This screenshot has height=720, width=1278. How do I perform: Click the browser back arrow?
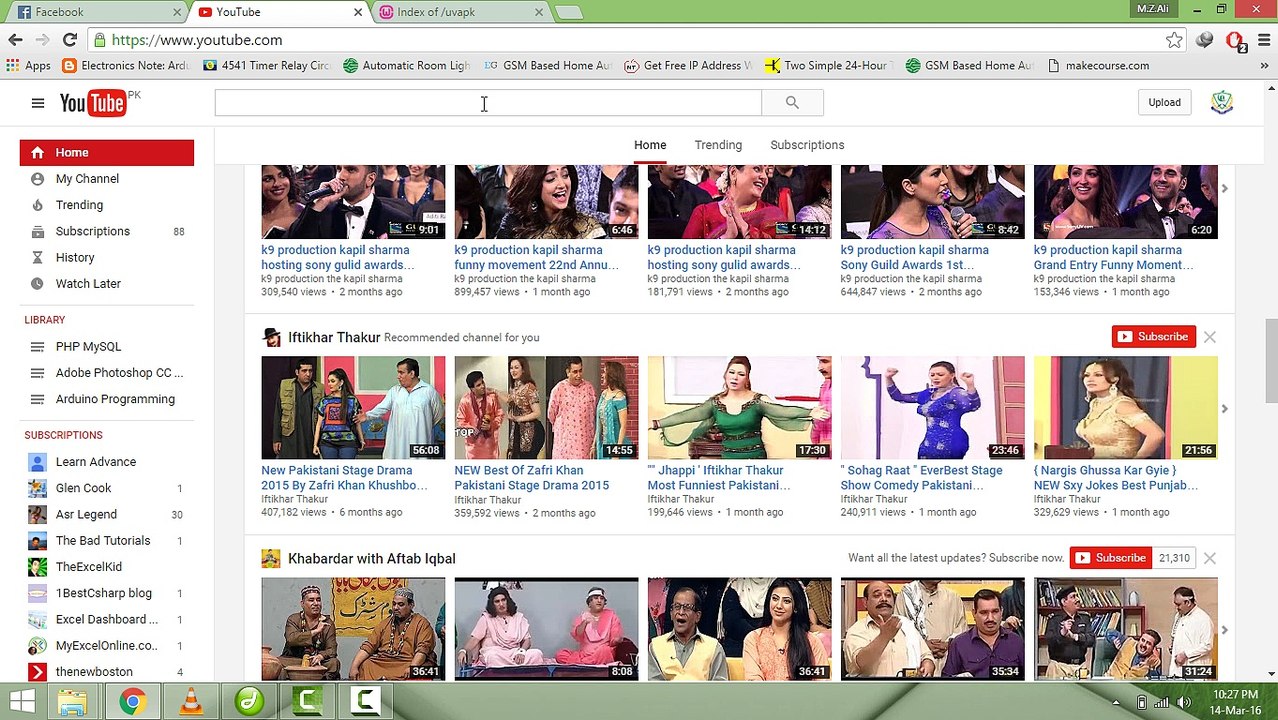click(x=15, y=40)
